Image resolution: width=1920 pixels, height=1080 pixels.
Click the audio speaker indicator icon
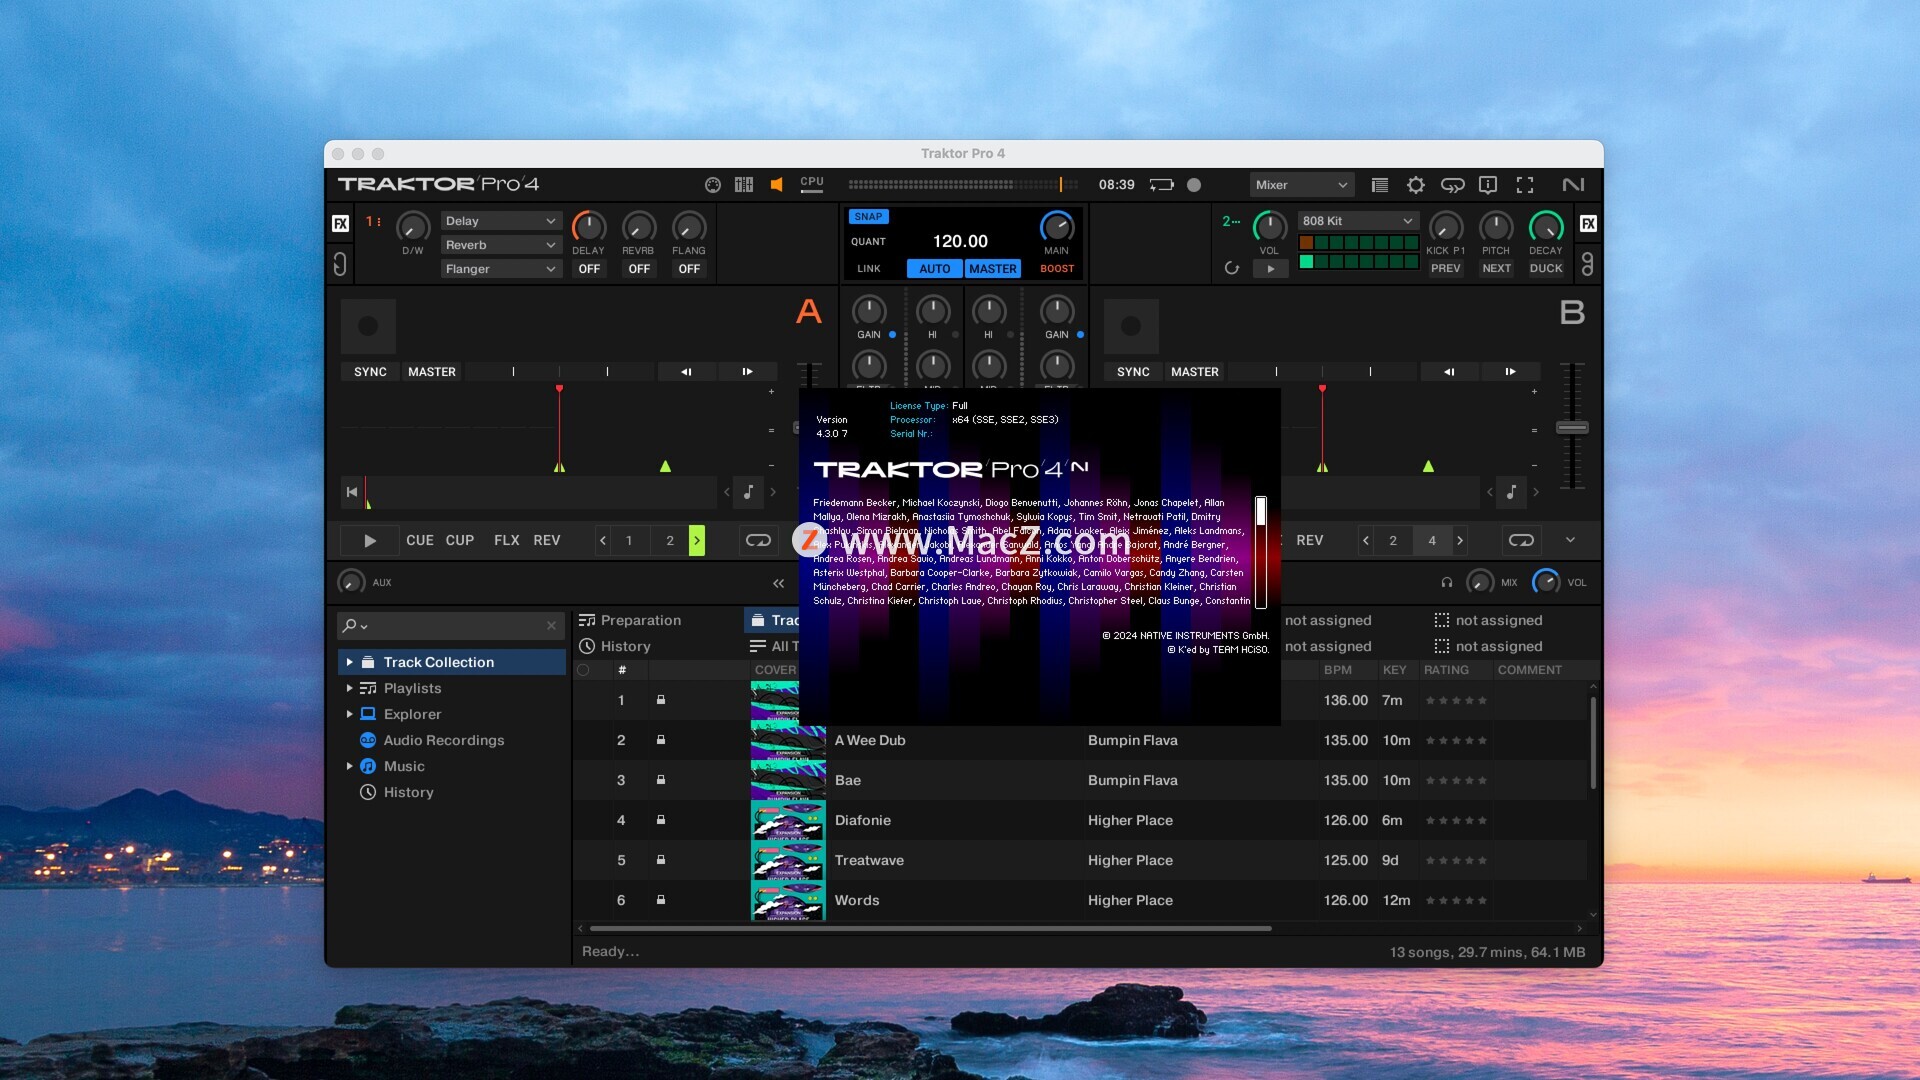coord(776,185)
